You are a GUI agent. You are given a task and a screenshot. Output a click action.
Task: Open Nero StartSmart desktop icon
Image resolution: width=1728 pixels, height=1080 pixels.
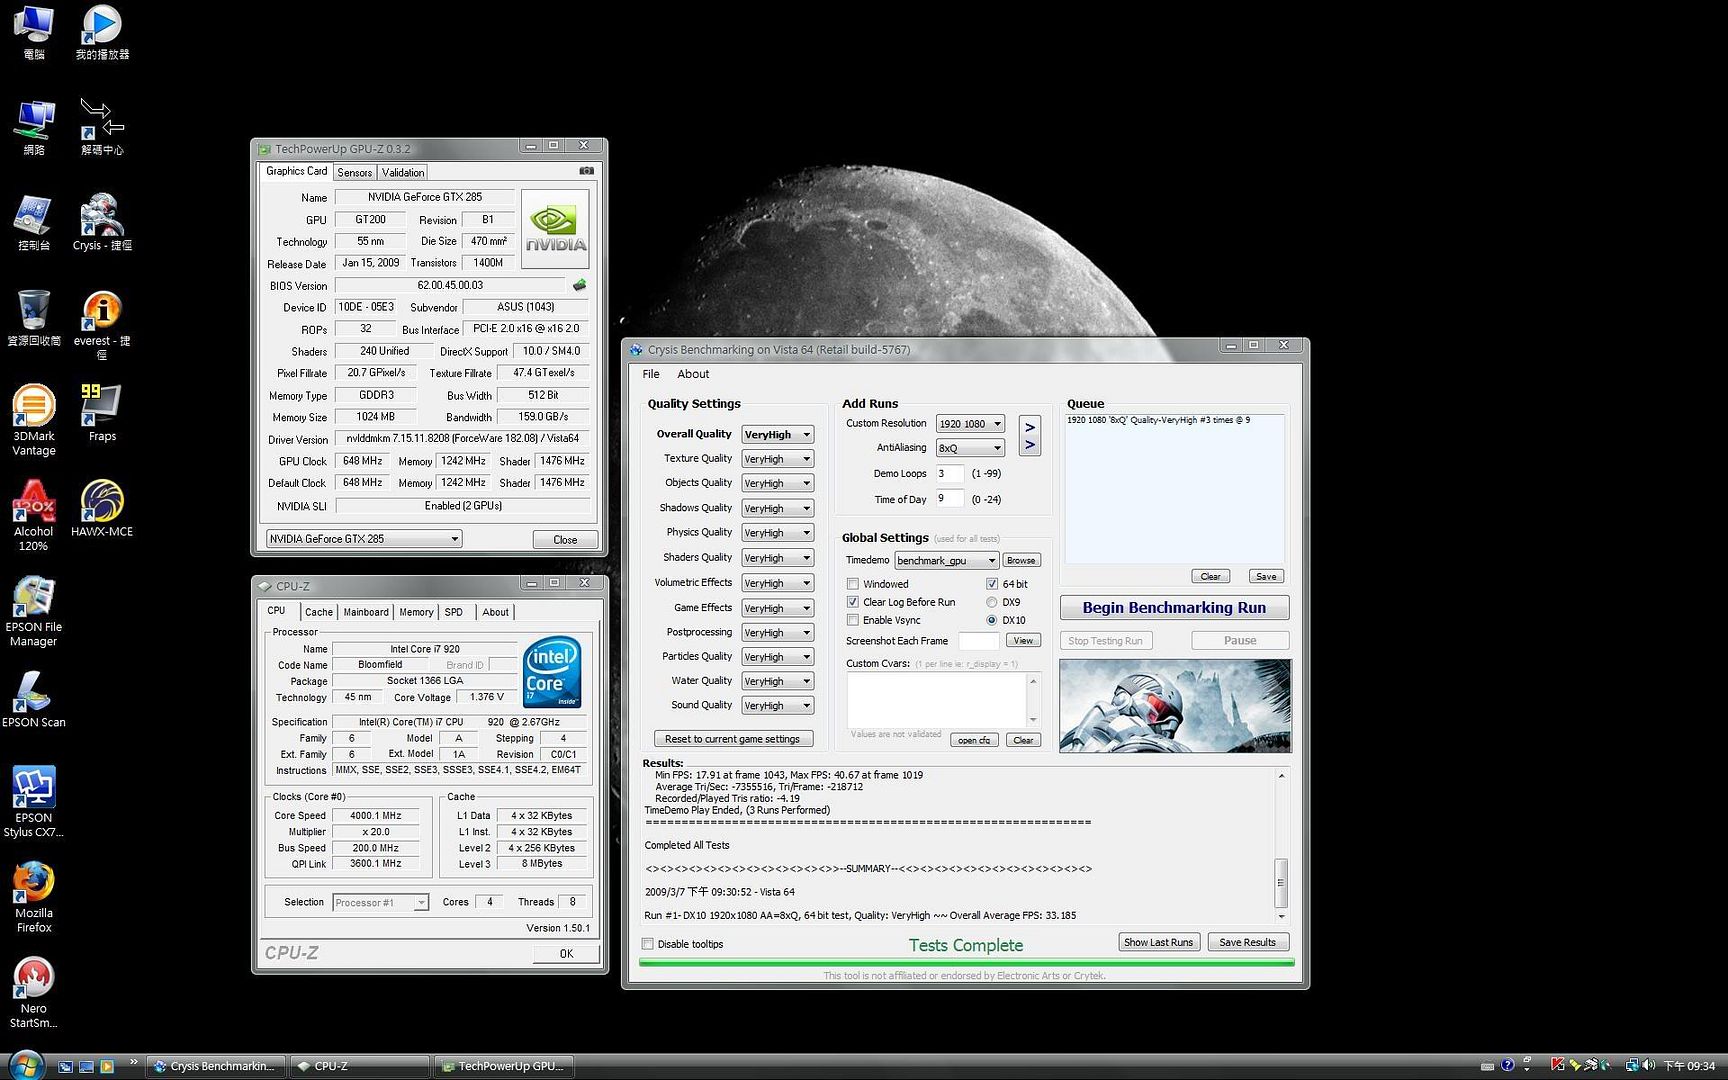click(34, 992)
